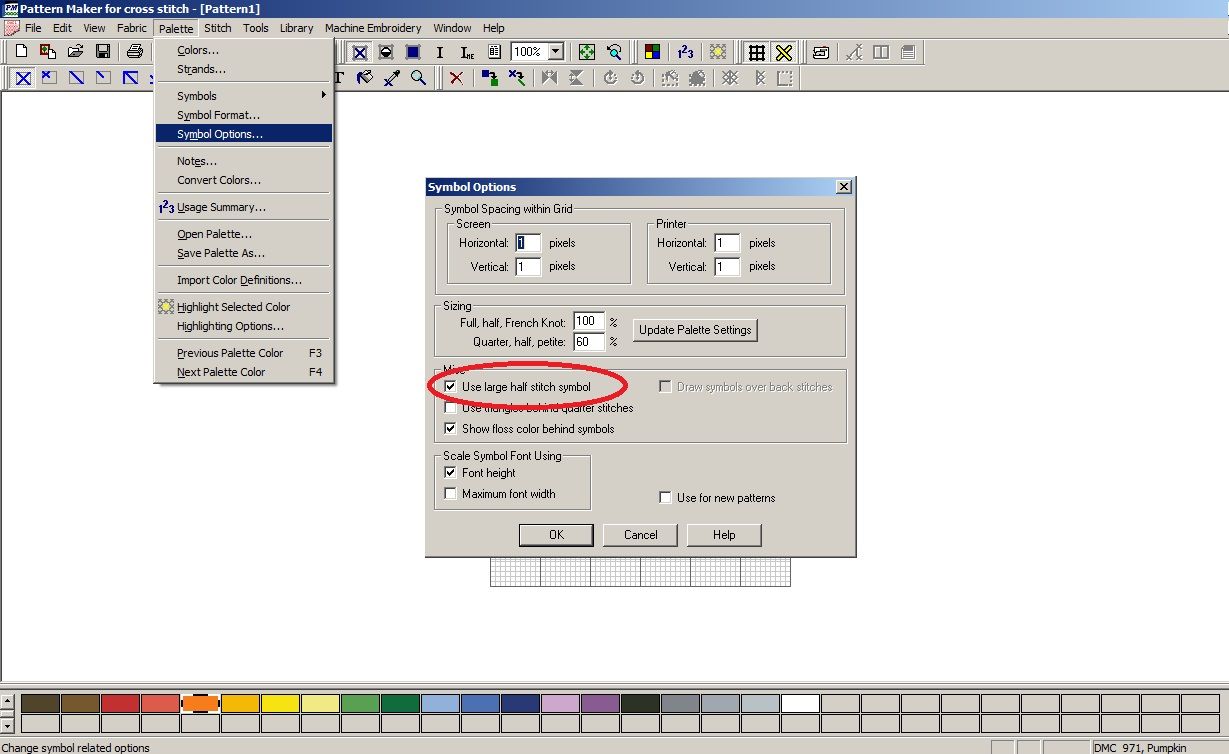
Task: Select the full cross stitch tool
Action: click(x=23, y=77)
